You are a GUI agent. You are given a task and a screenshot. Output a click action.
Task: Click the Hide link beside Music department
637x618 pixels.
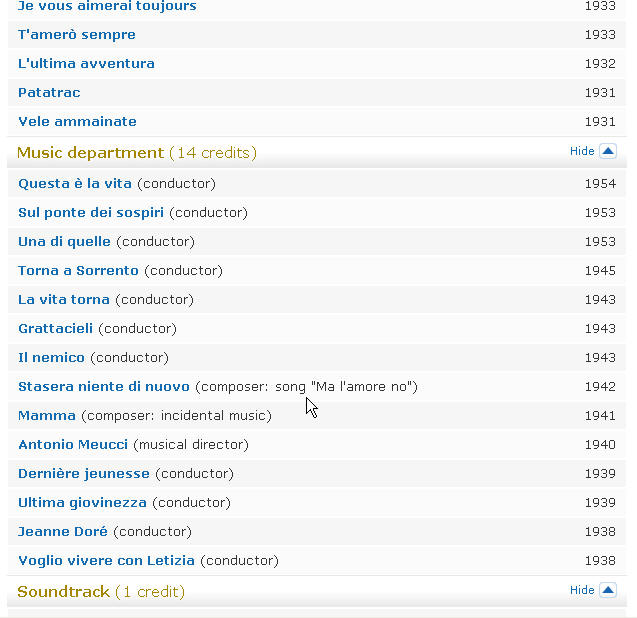[x=582, y=152]
